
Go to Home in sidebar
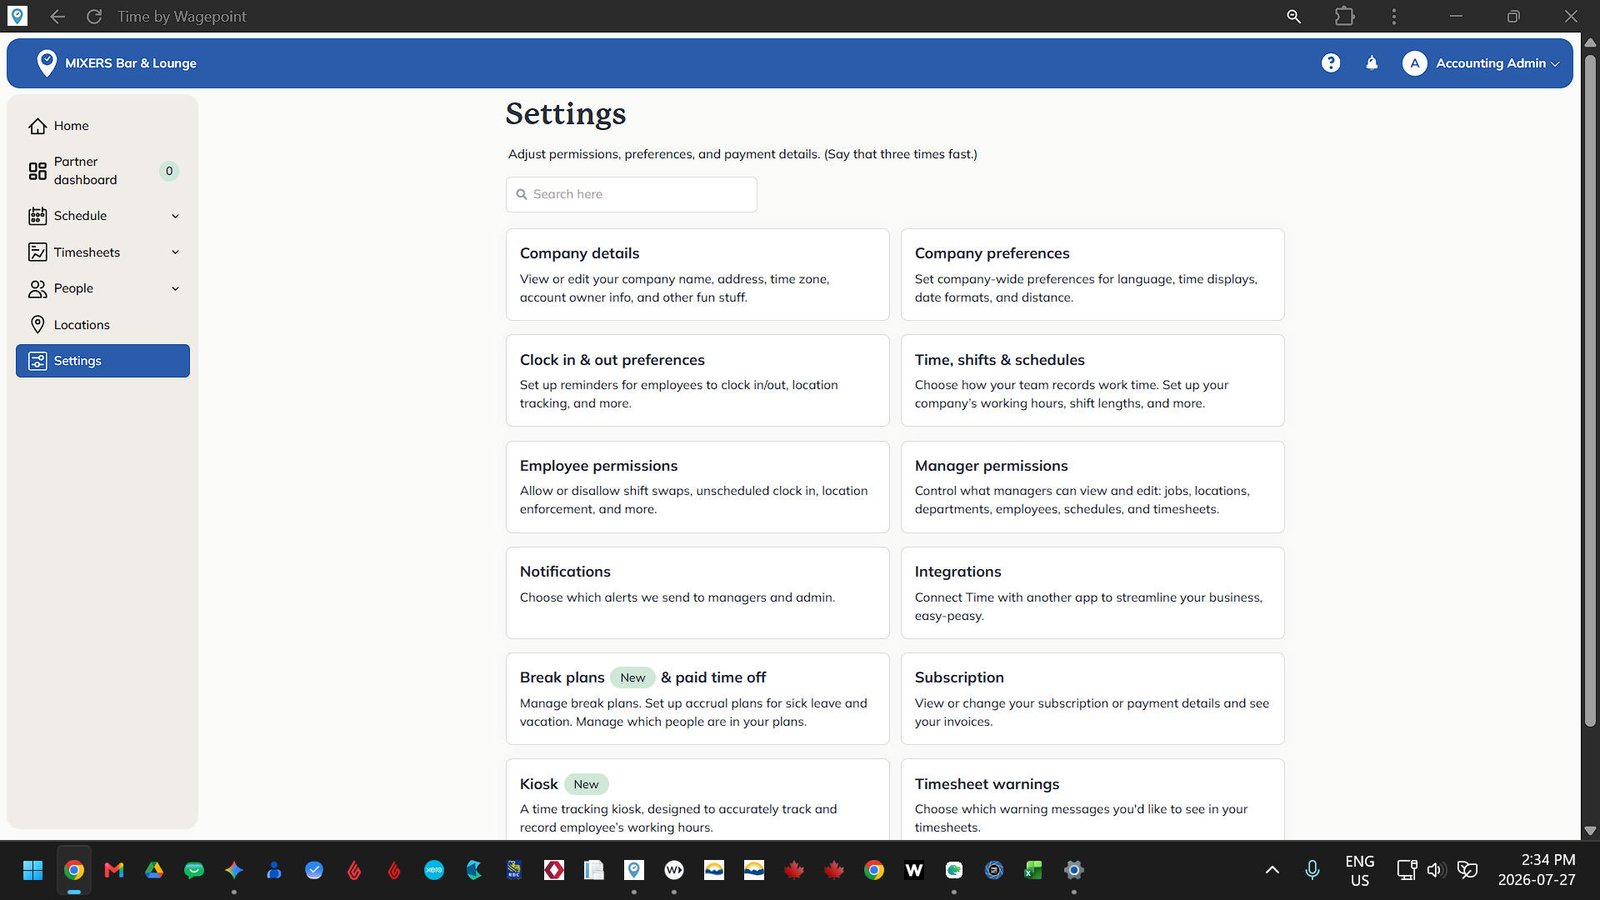click(103, 126)
